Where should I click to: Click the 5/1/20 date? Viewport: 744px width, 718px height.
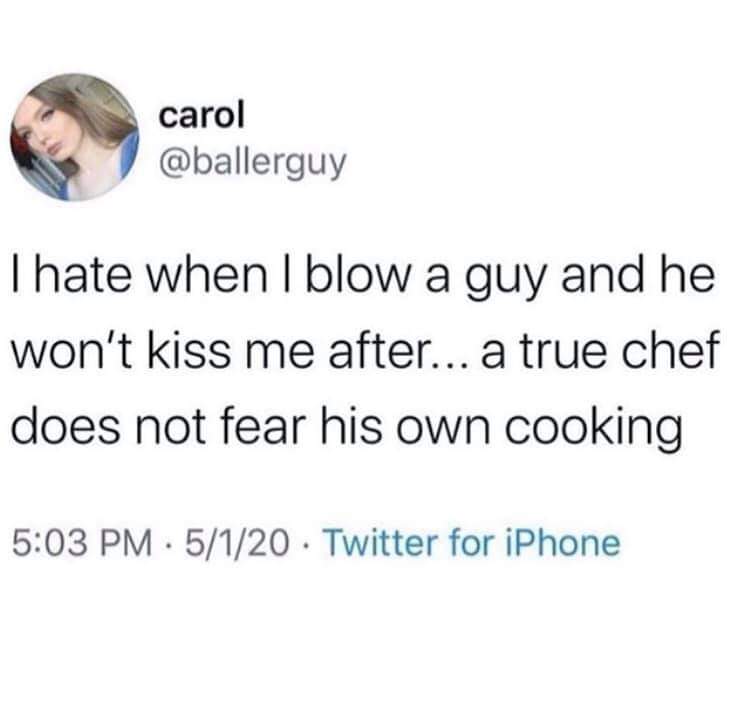(237, 543)
